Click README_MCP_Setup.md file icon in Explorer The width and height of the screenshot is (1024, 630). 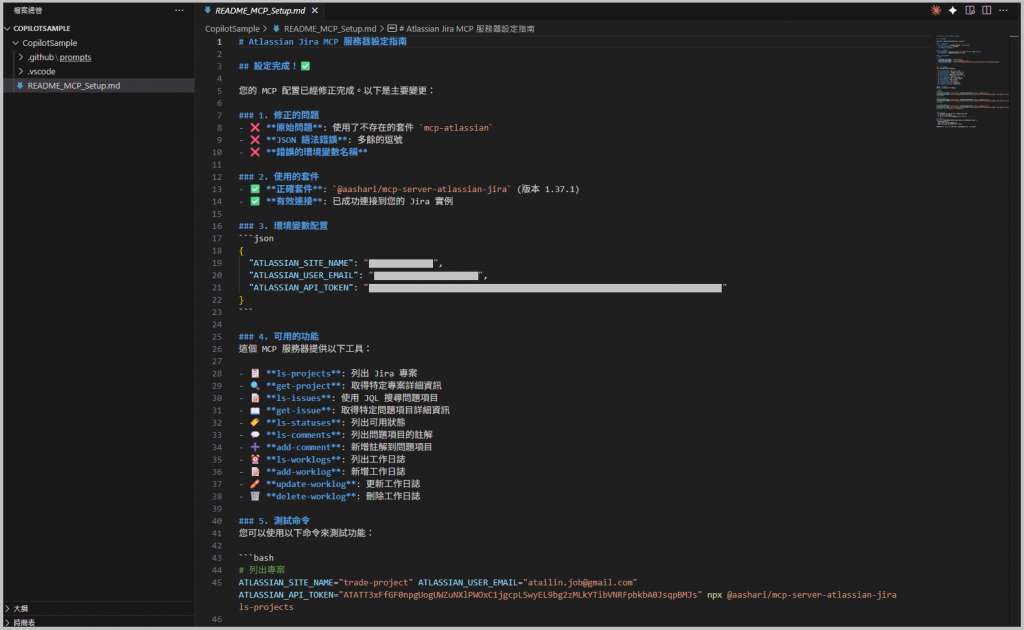click(20, 86)
